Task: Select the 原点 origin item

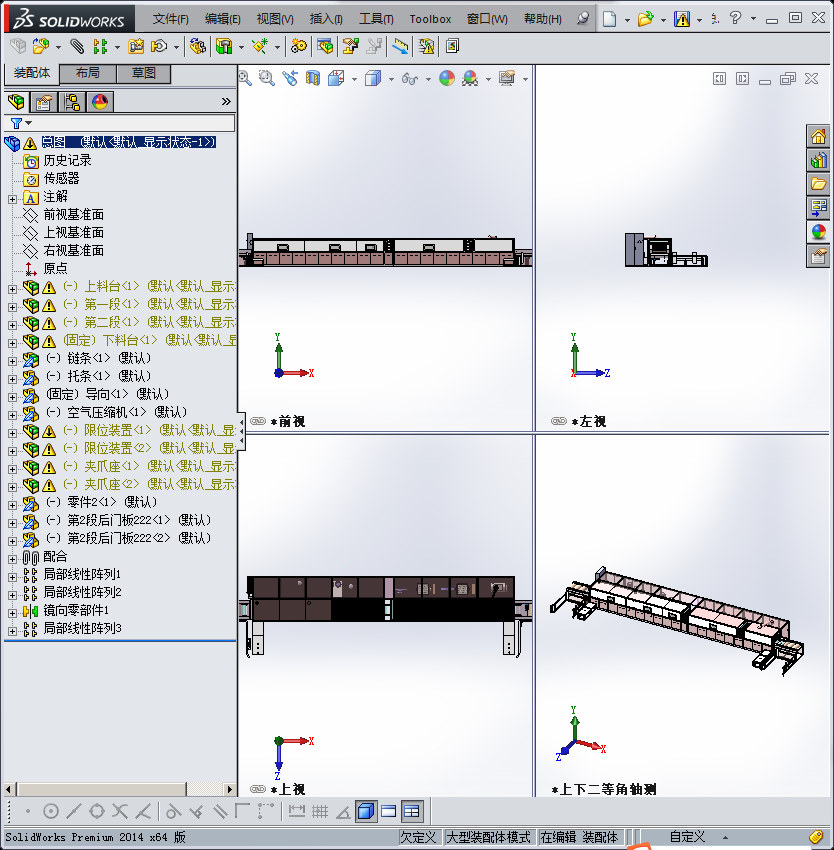Action: 55,268
